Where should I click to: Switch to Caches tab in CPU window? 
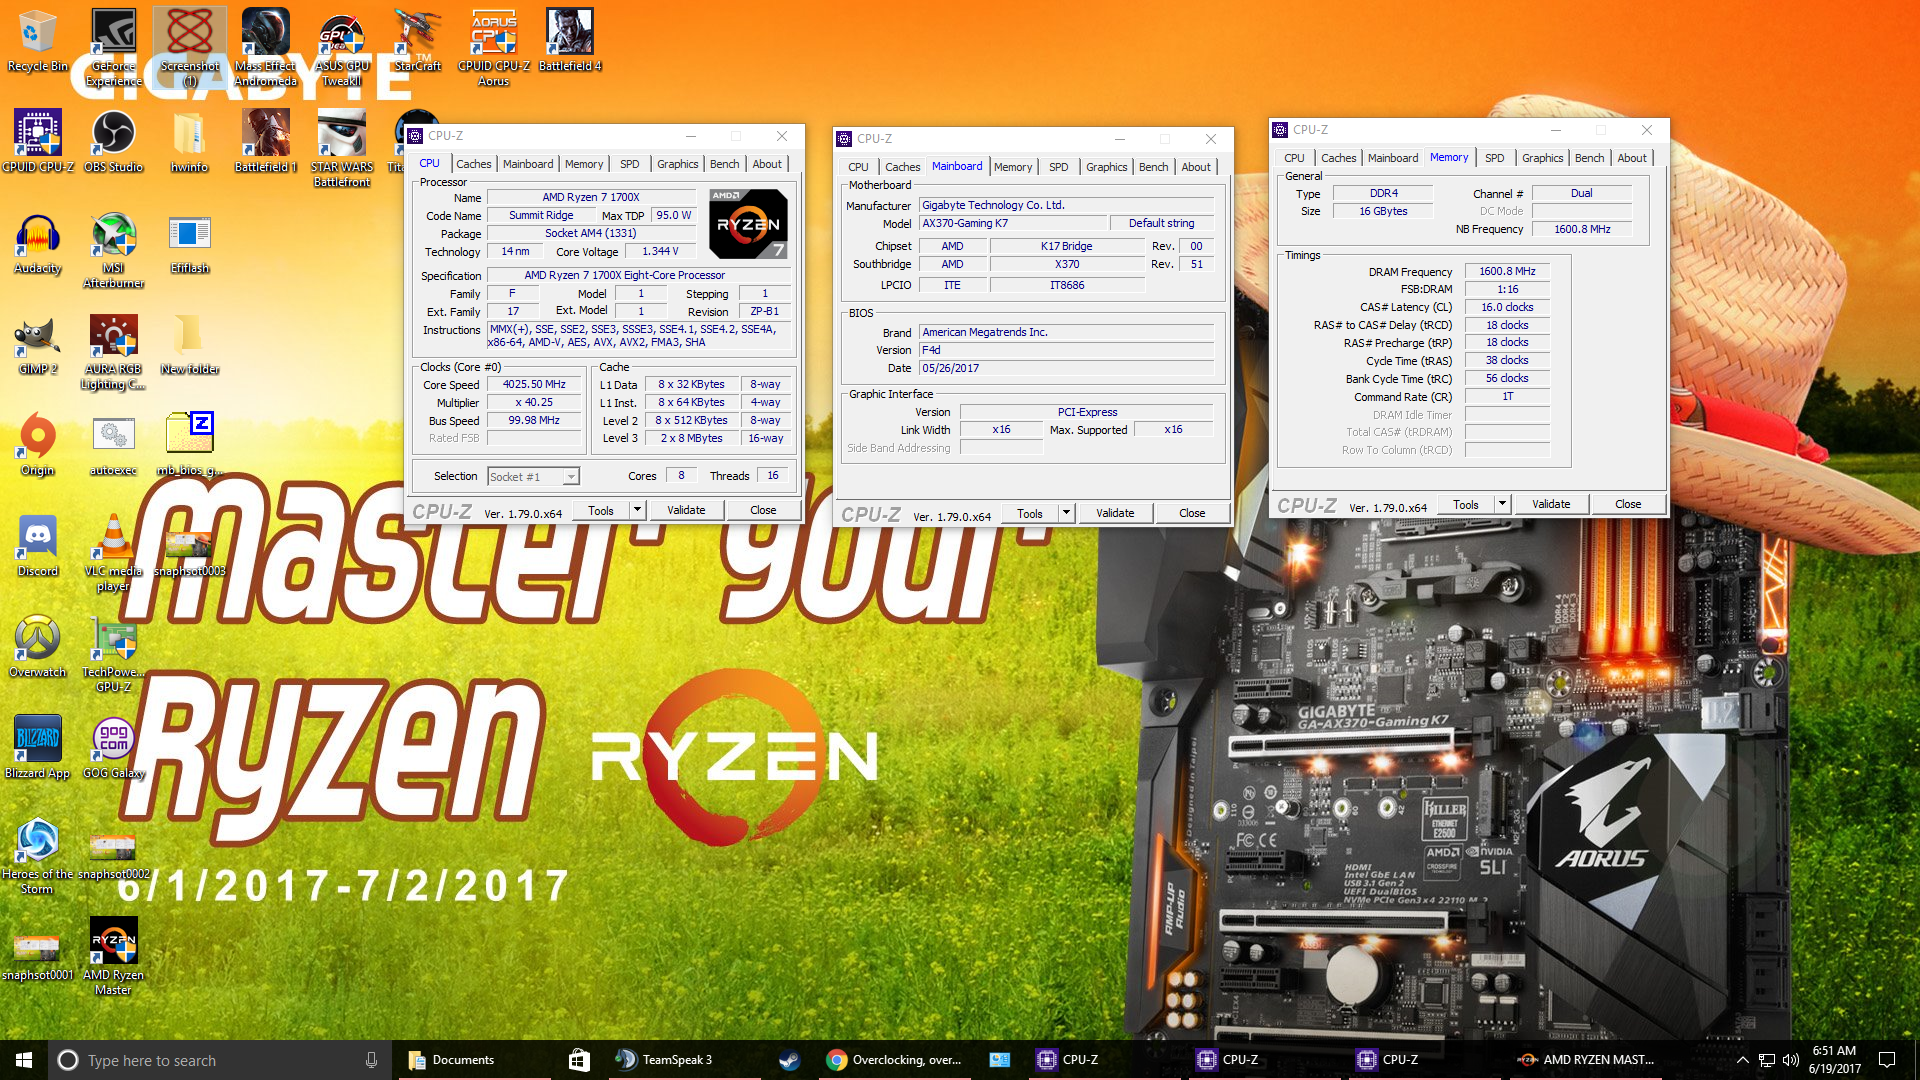pyautogui.click(x=473, y=164)
